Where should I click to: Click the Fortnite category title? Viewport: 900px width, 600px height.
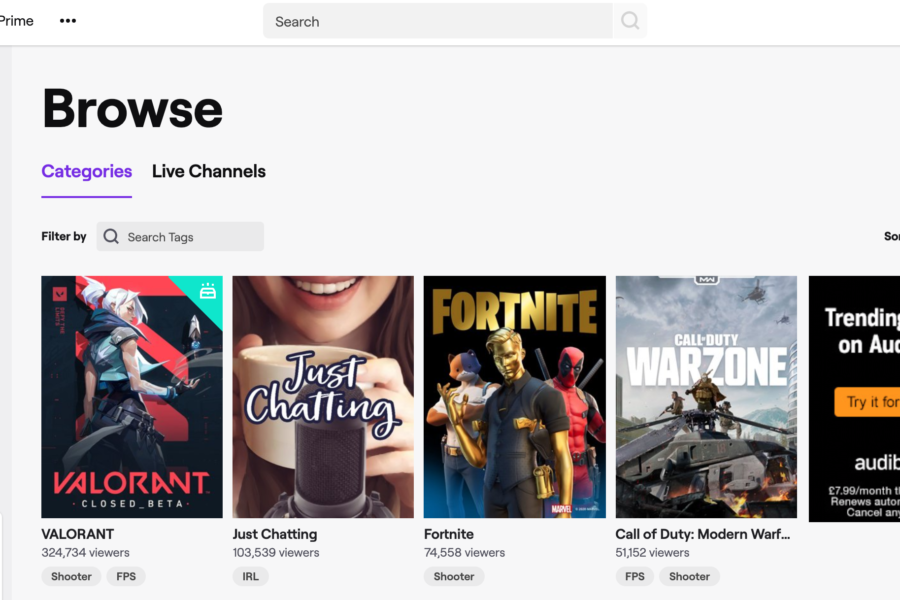(x=449, y=534)
